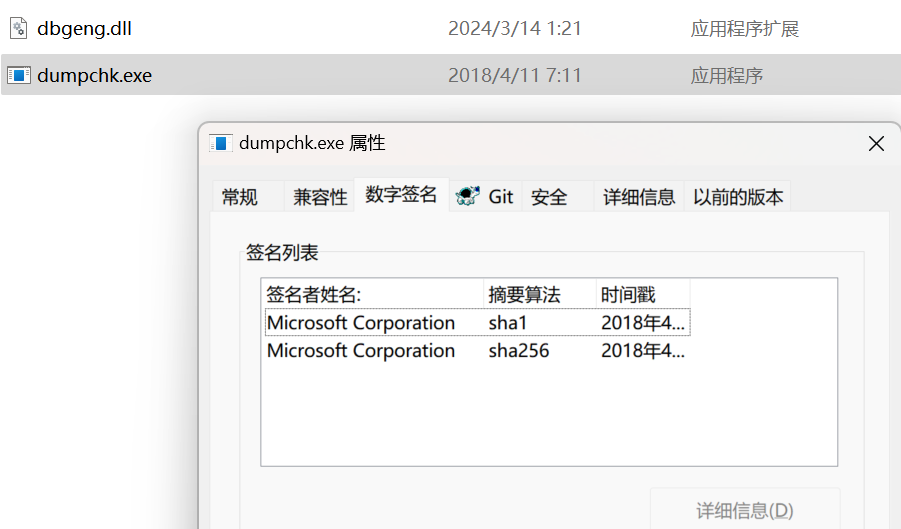This screenshot has width=901, height=529.
Task: Click the 详细信息(D) button
Action: 745,510
